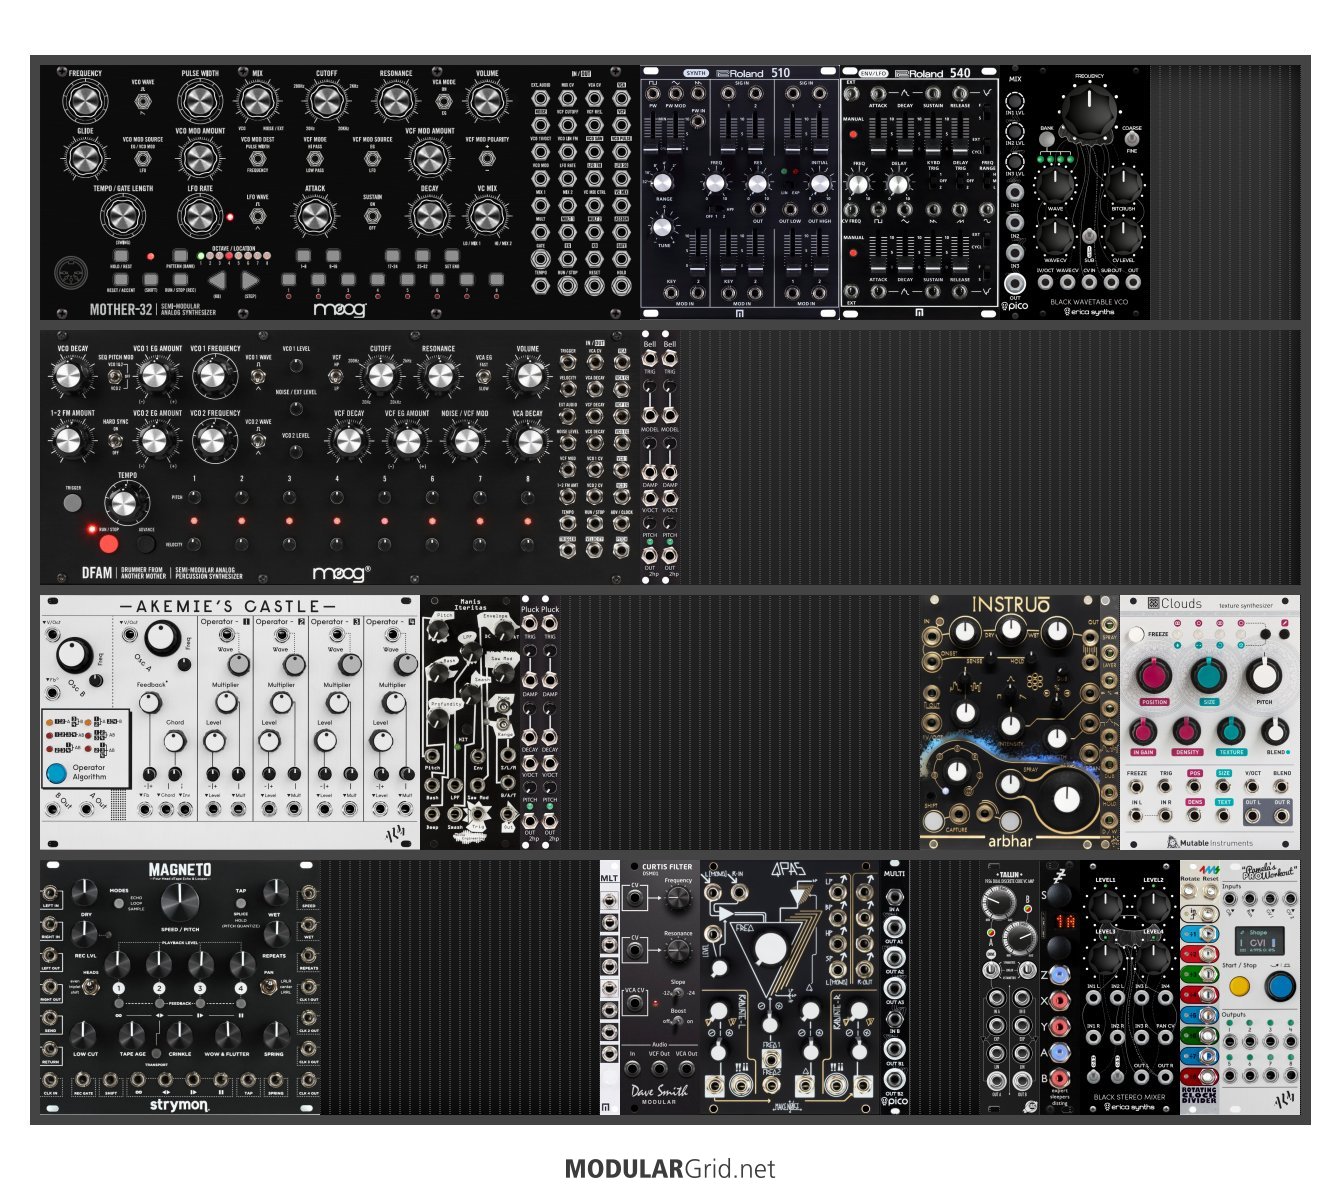This screenshot has width=1341, height=1190.
Task: Click the PW slider on Roland 510
Action: (654, 130)
